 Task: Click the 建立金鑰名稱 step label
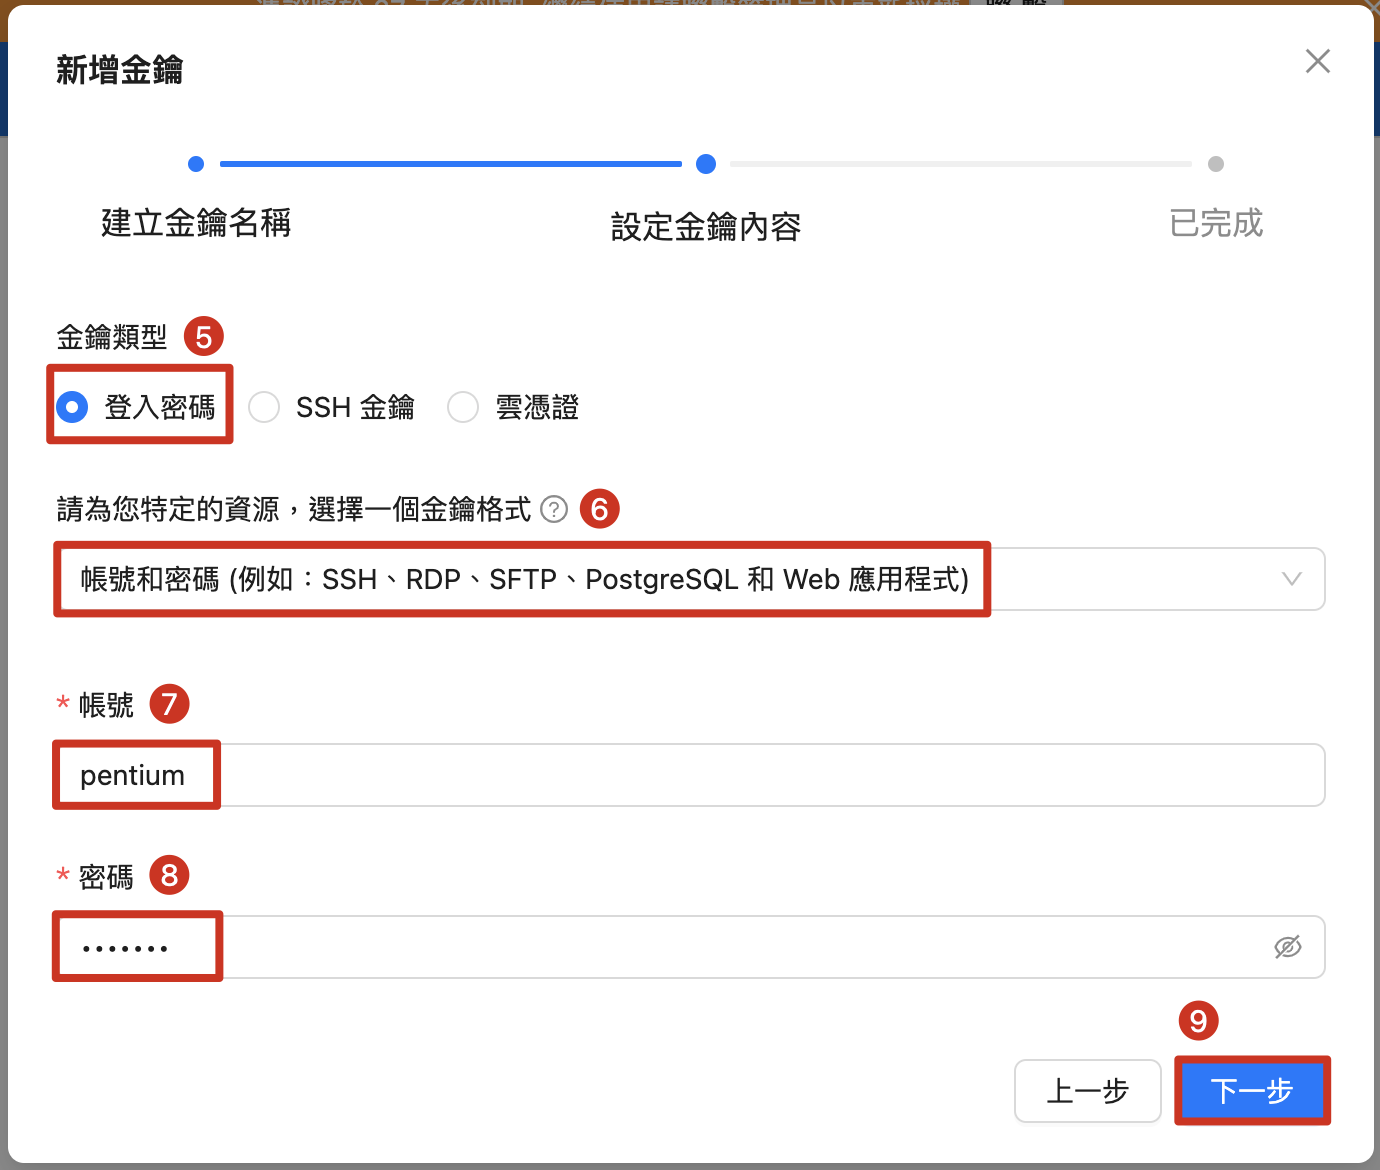(x=196, y=223)
